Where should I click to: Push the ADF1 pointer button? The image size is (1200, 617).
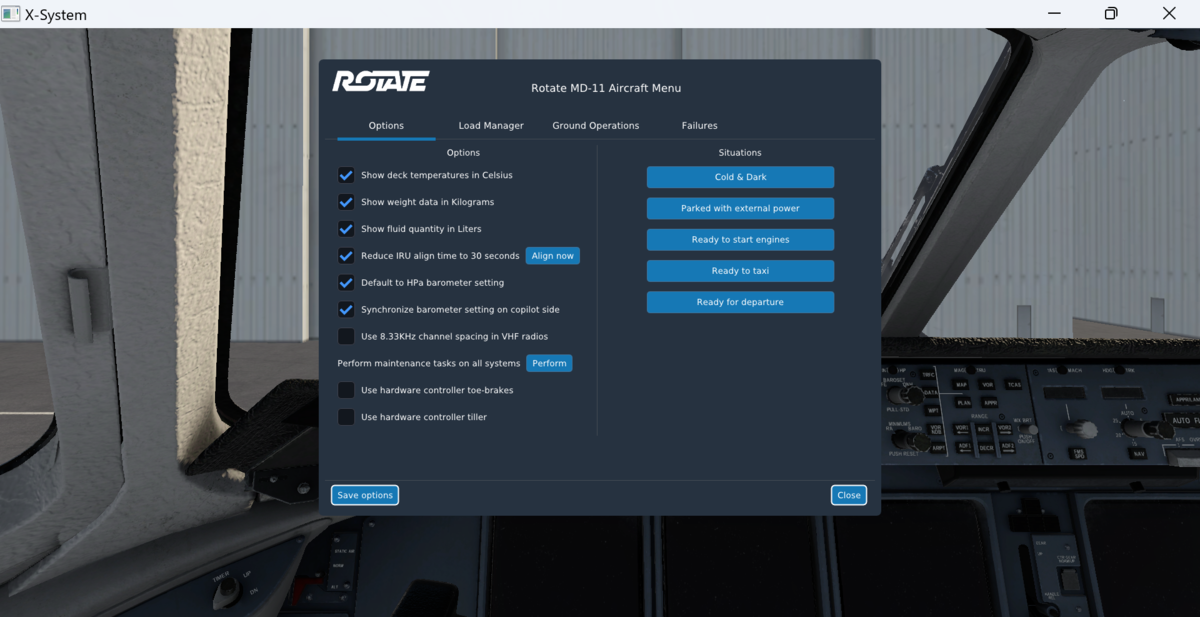point(964,448)
